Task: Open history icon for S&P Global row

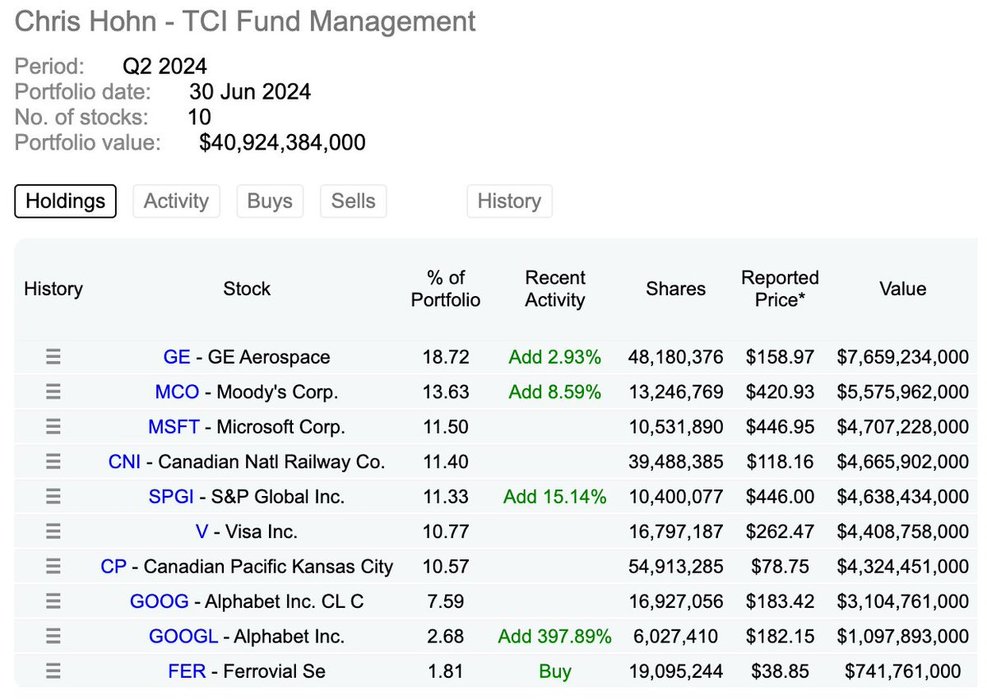Action: pyautogui.click(x=53, y=497)
